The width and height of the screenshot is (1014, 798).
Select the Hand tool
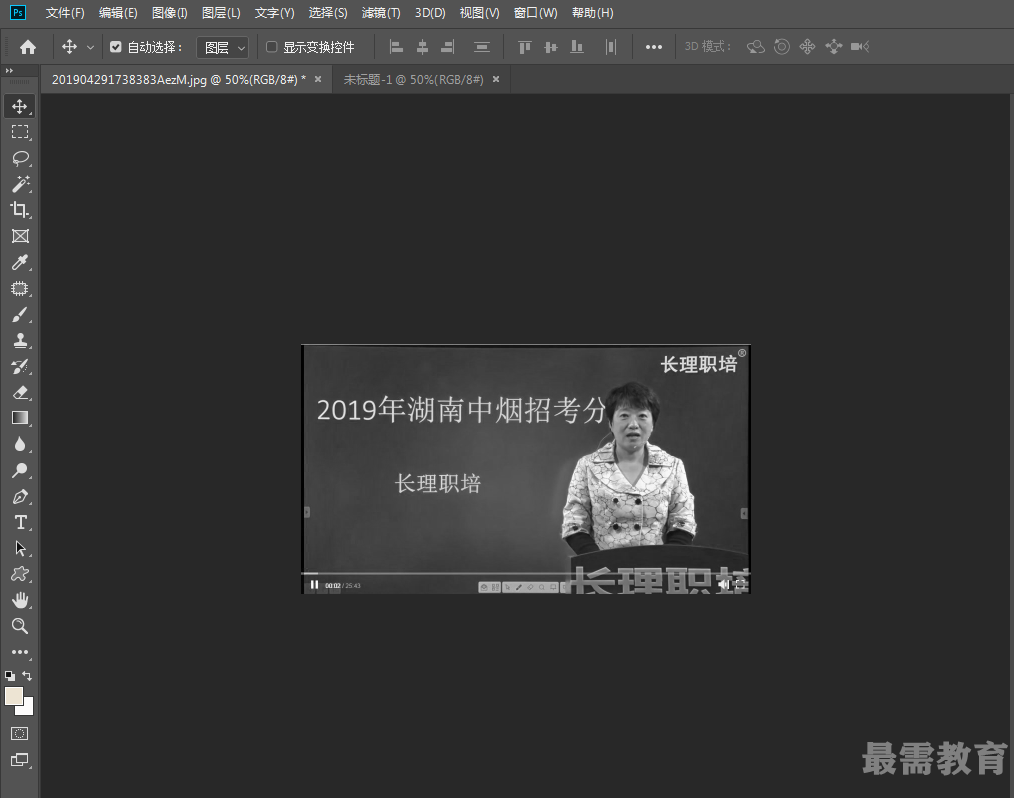[x=20, y=601]
